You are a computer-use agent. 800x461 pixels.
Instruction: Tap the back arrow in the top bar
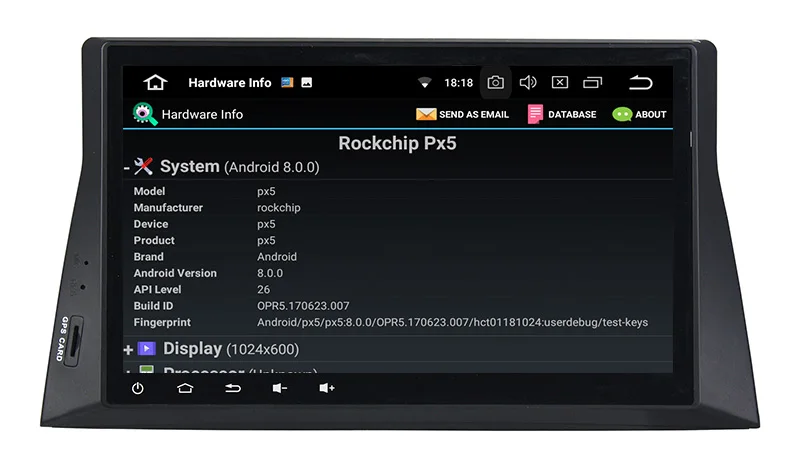click(640, 83)
